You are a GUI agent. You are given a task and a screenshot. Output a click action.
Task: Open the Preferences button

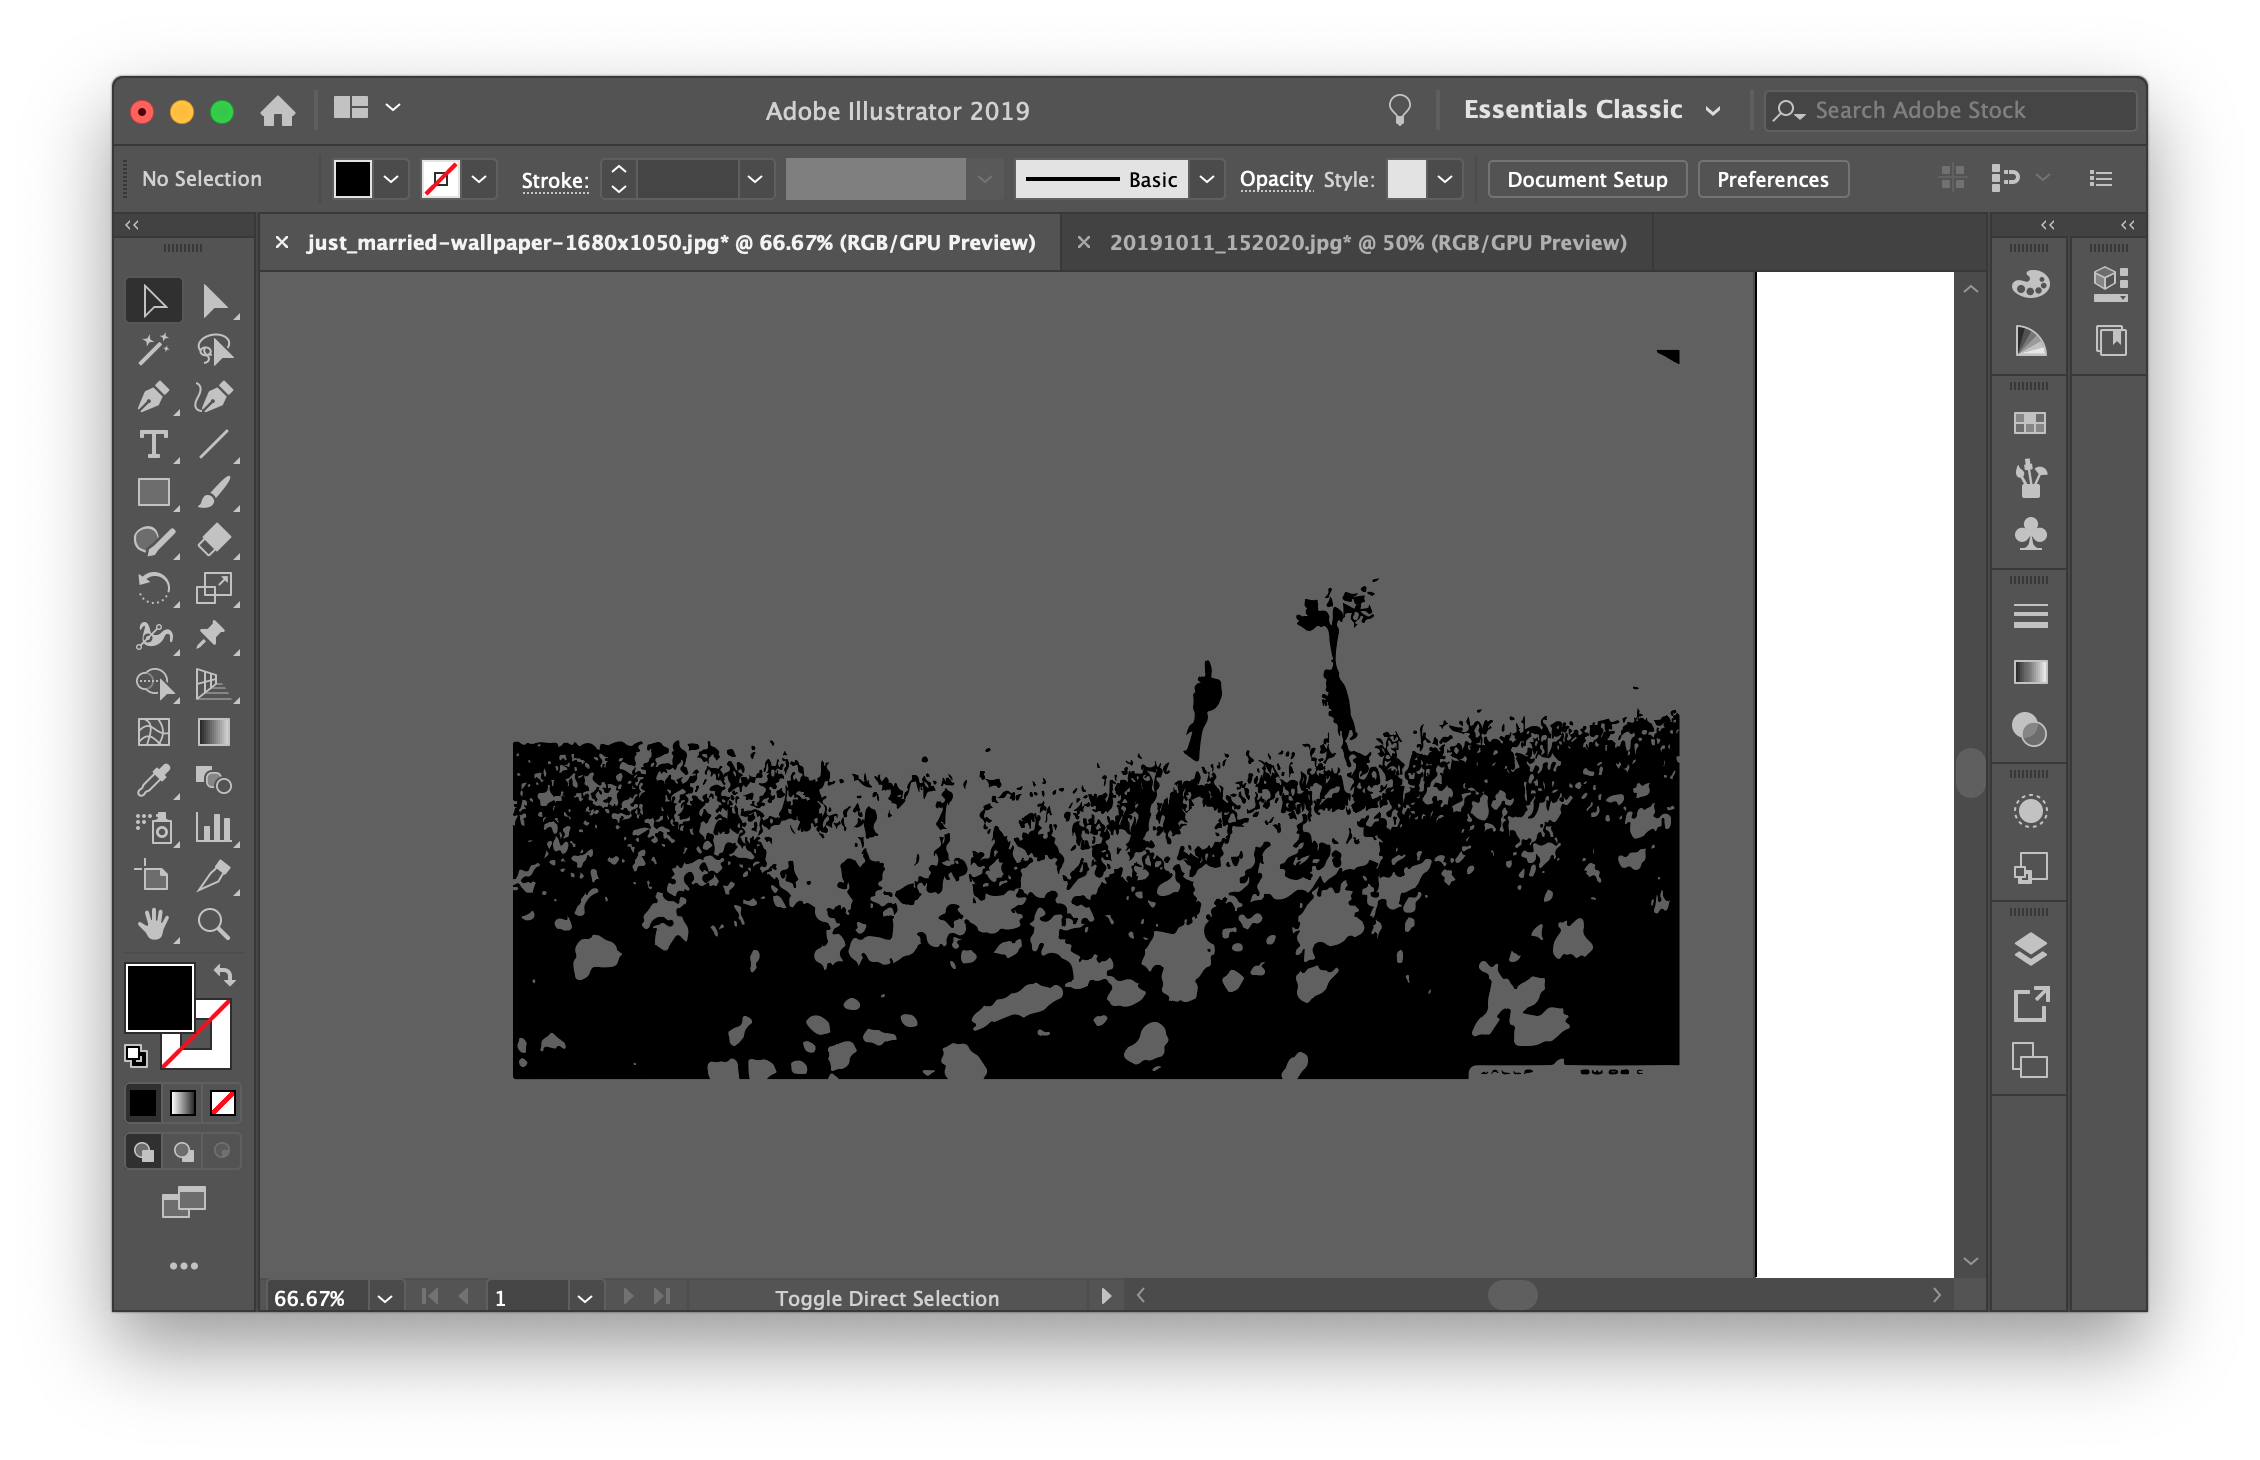tap(1772, 180)
